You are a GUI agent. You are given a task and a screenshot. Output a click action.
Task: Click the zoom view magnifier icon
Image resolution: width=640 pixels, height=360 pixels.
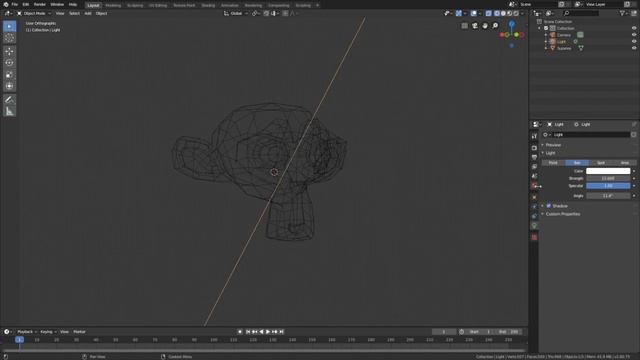click(x=495, y=26)
